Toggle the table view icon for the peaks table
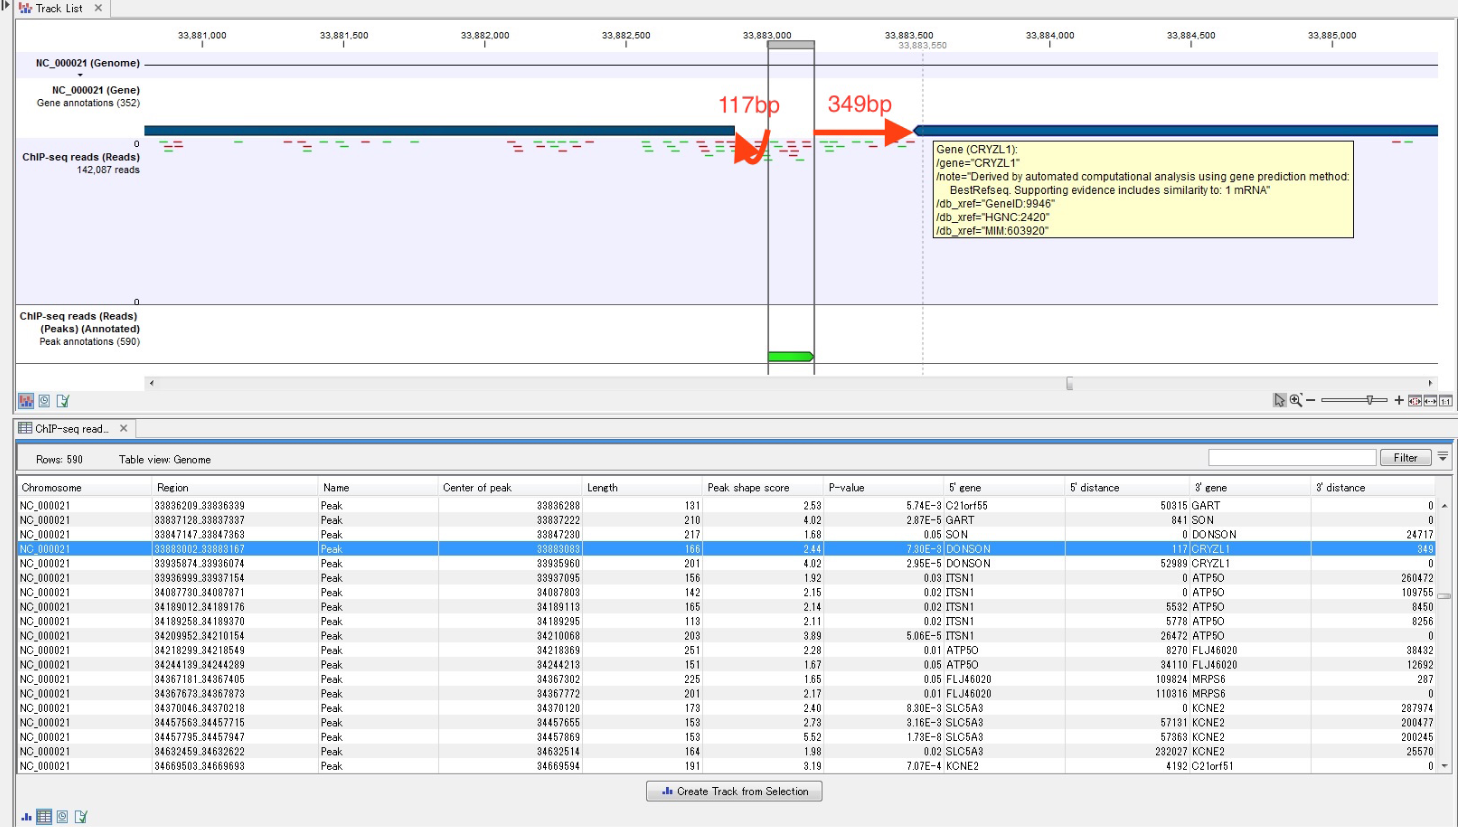The image size is (1458, 827). point(44,816)
